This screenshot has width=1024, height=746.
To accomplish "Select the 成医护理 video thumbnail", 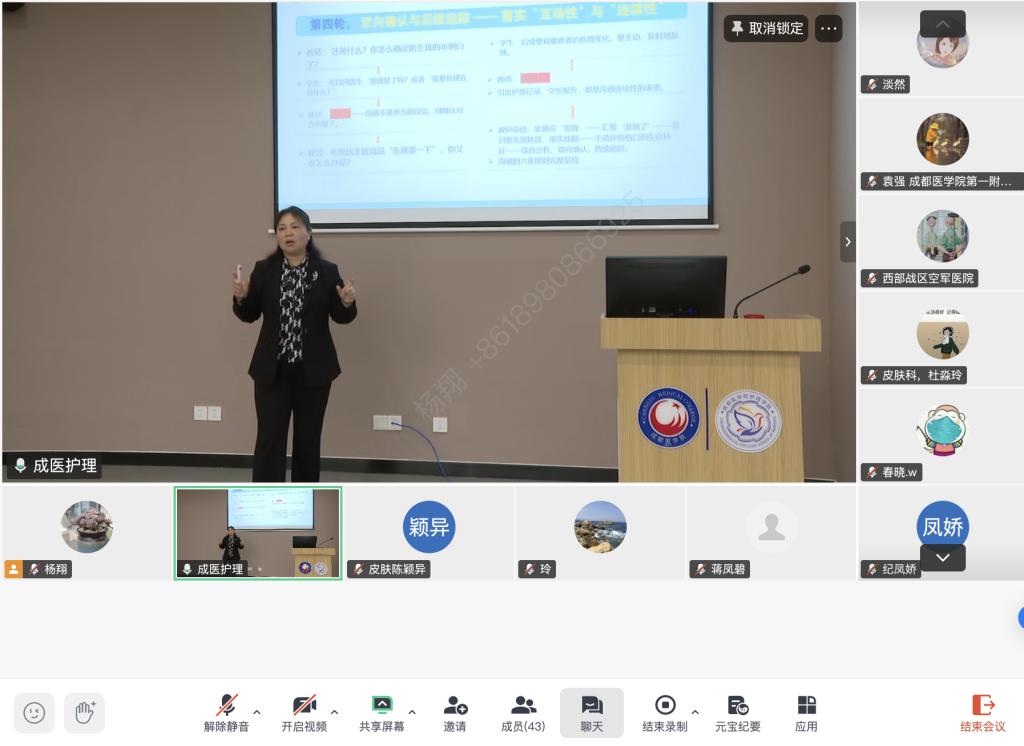I will [258, 532].
